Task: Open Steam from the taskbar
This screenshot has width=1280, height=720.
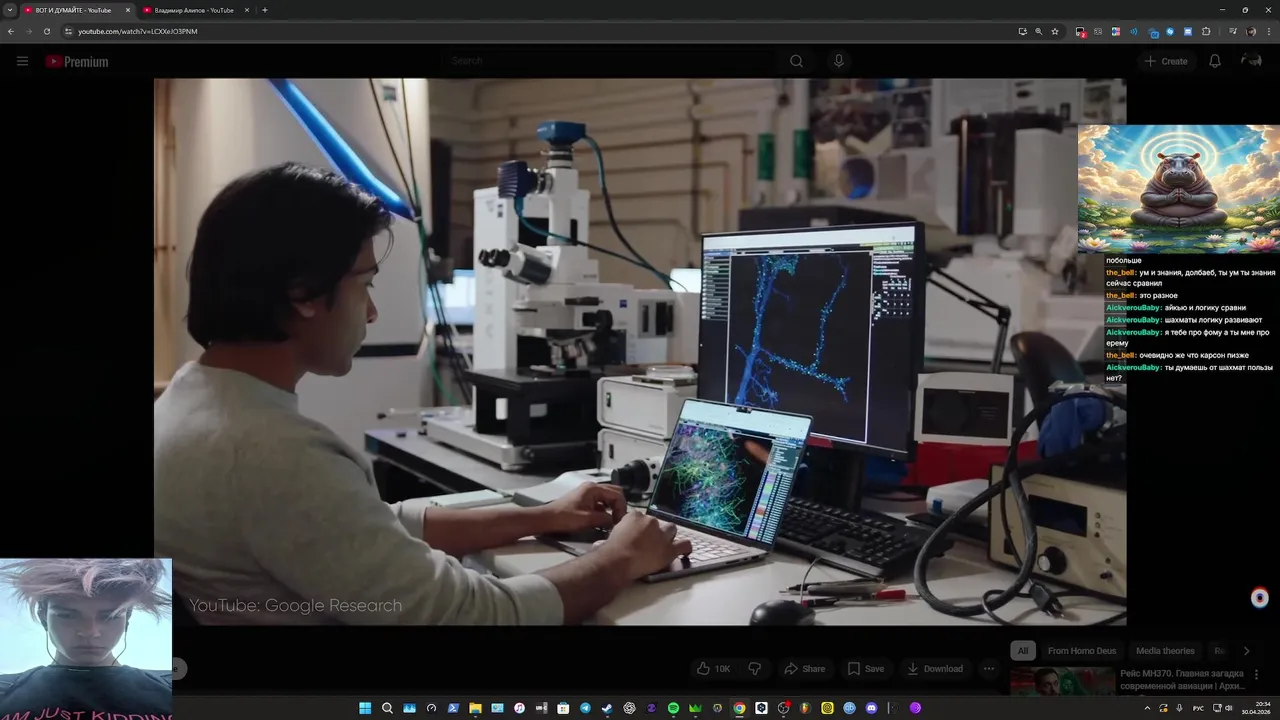Action: point(607,708)
